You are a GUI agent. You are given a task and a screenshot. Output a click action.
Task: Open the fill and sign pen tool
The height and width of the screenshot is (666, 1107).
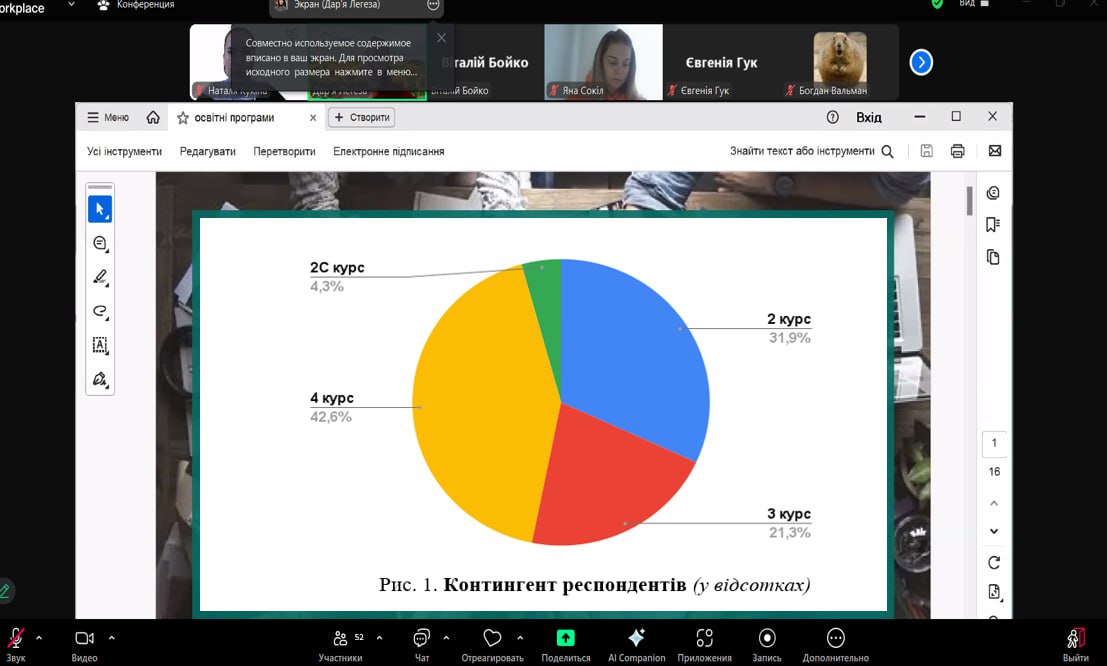[x=100, y=379]
